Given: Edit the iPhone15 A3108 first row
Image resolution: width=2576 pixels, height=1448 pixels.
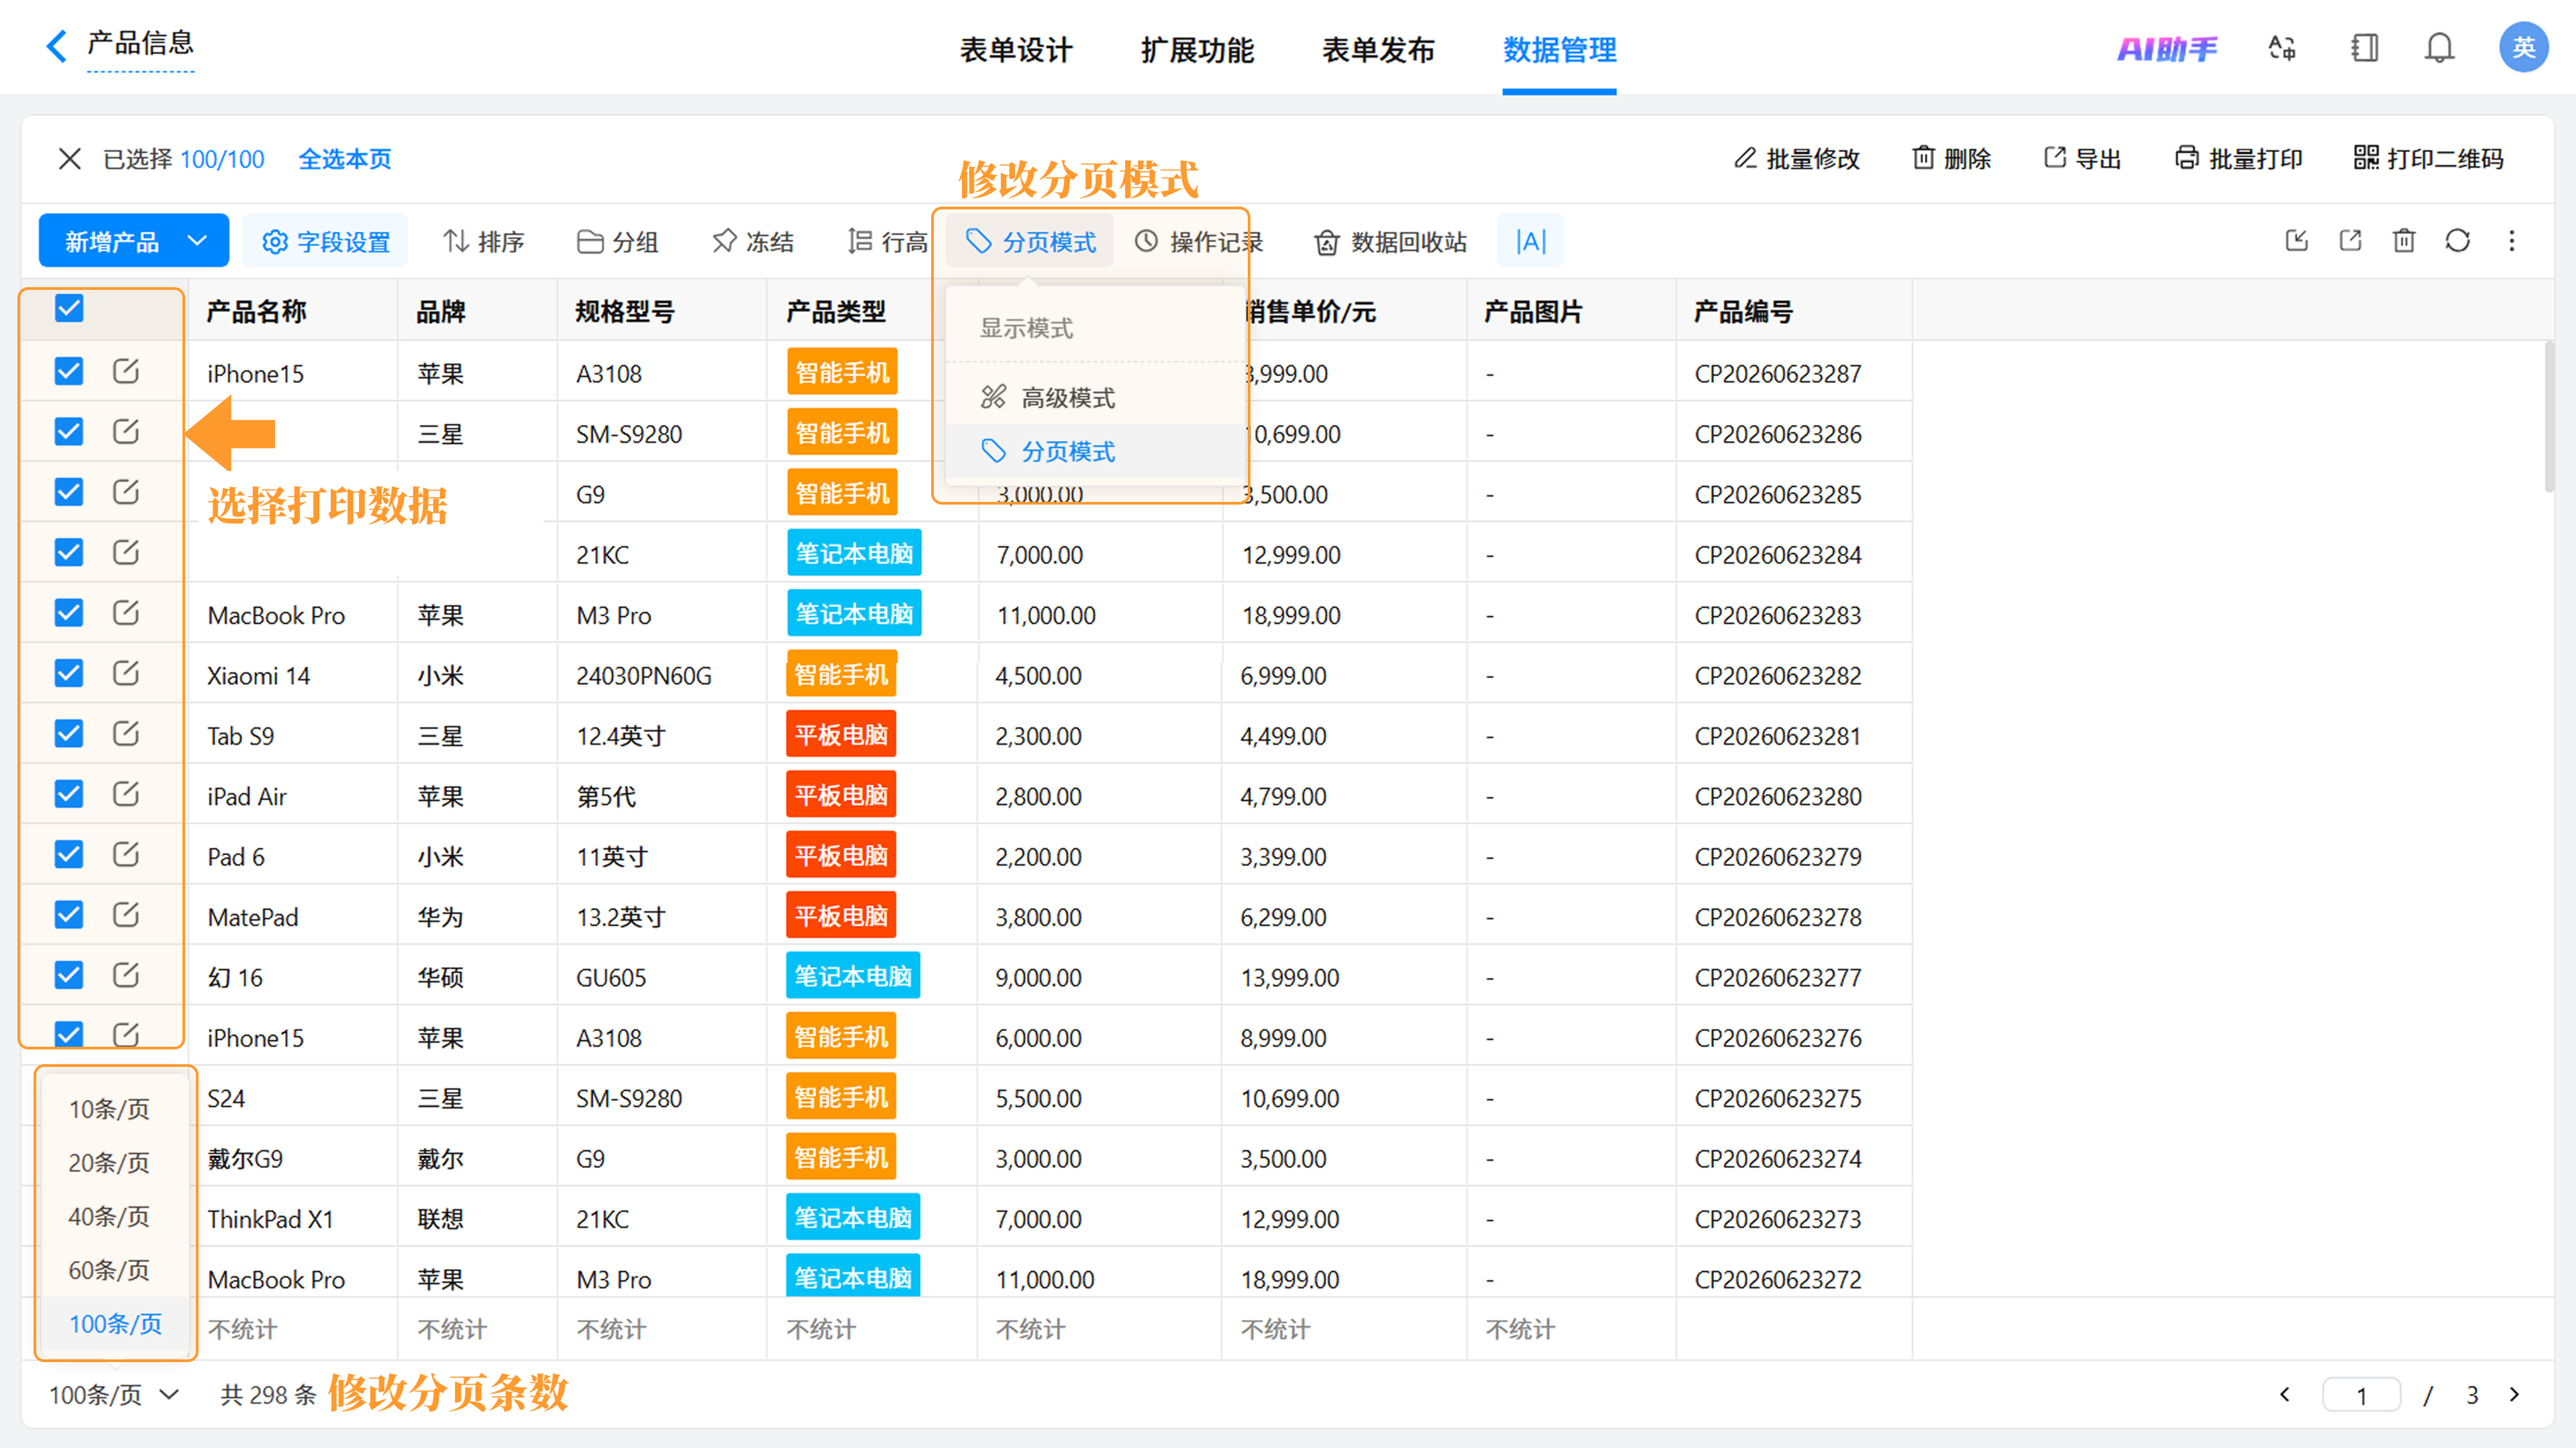Looking at the screenshot, I should [x=126, y=372].
